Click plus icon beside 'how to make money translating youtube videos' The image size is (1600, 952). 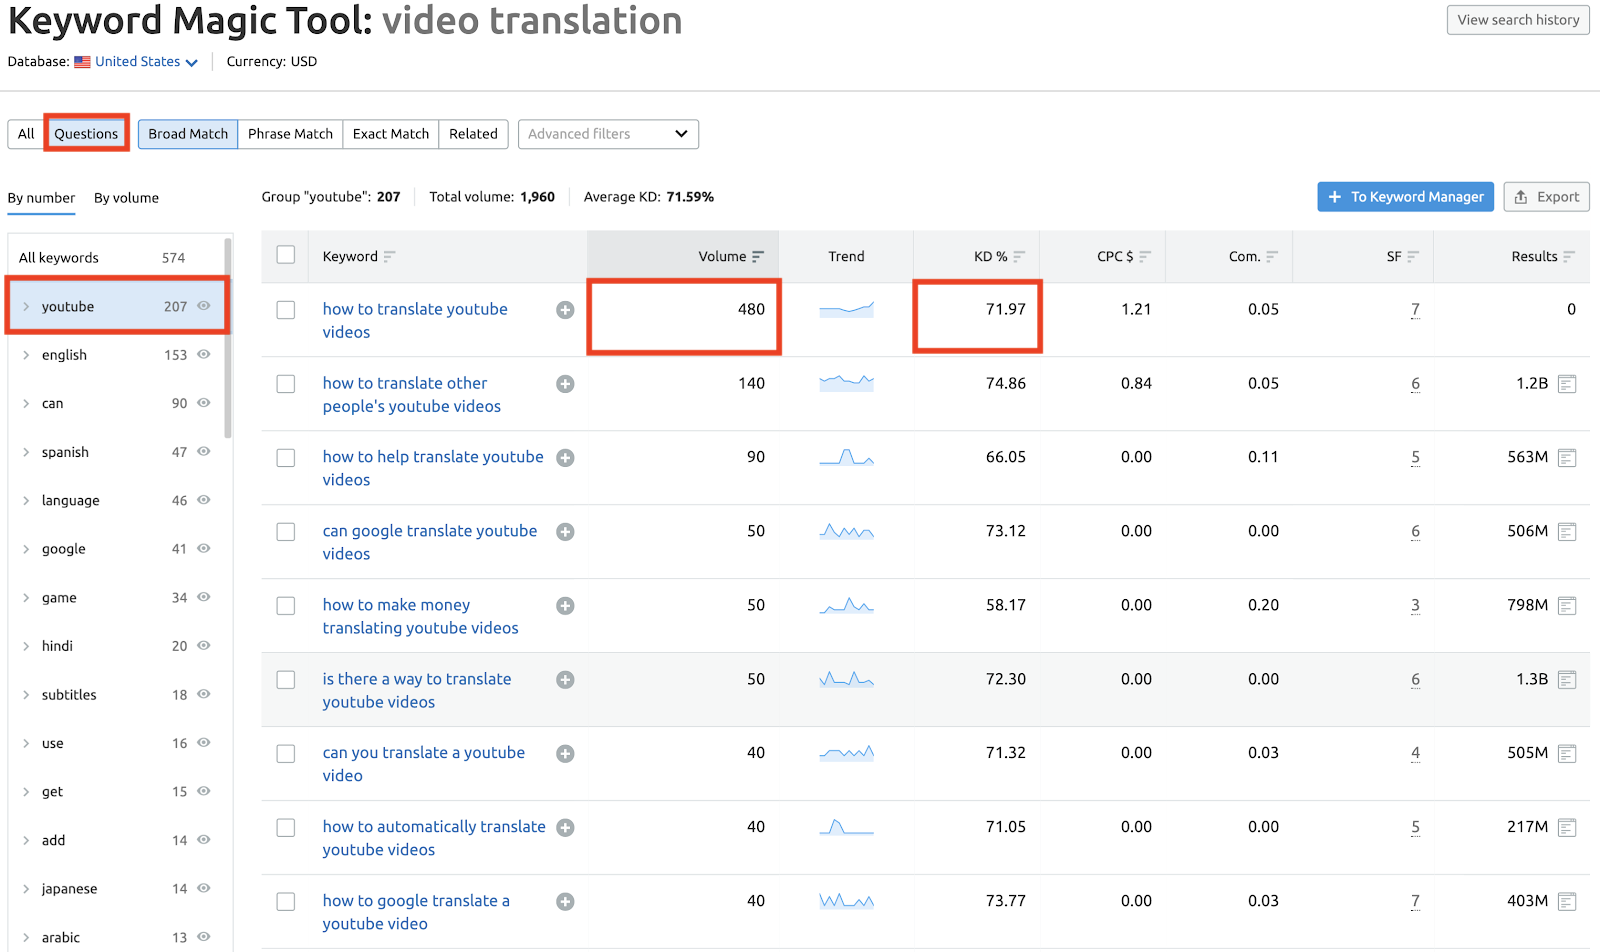tap(565, 606)
